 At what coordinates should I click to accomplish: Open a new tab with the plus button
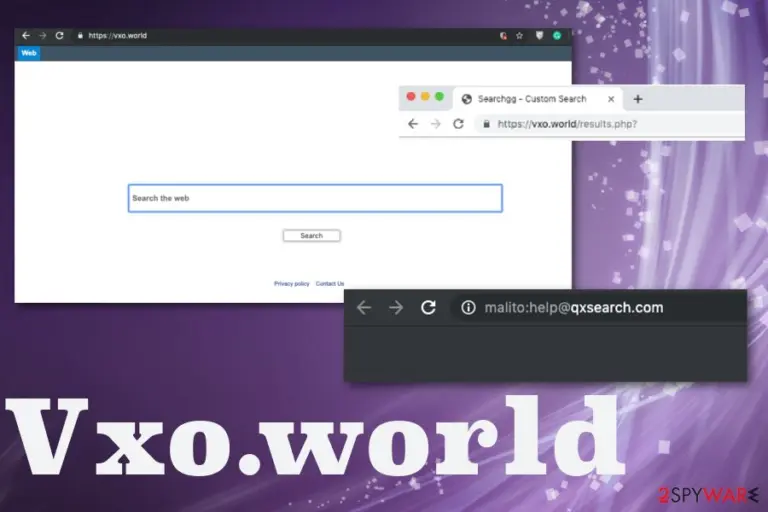pyautogui.click(x=638, y=99)
